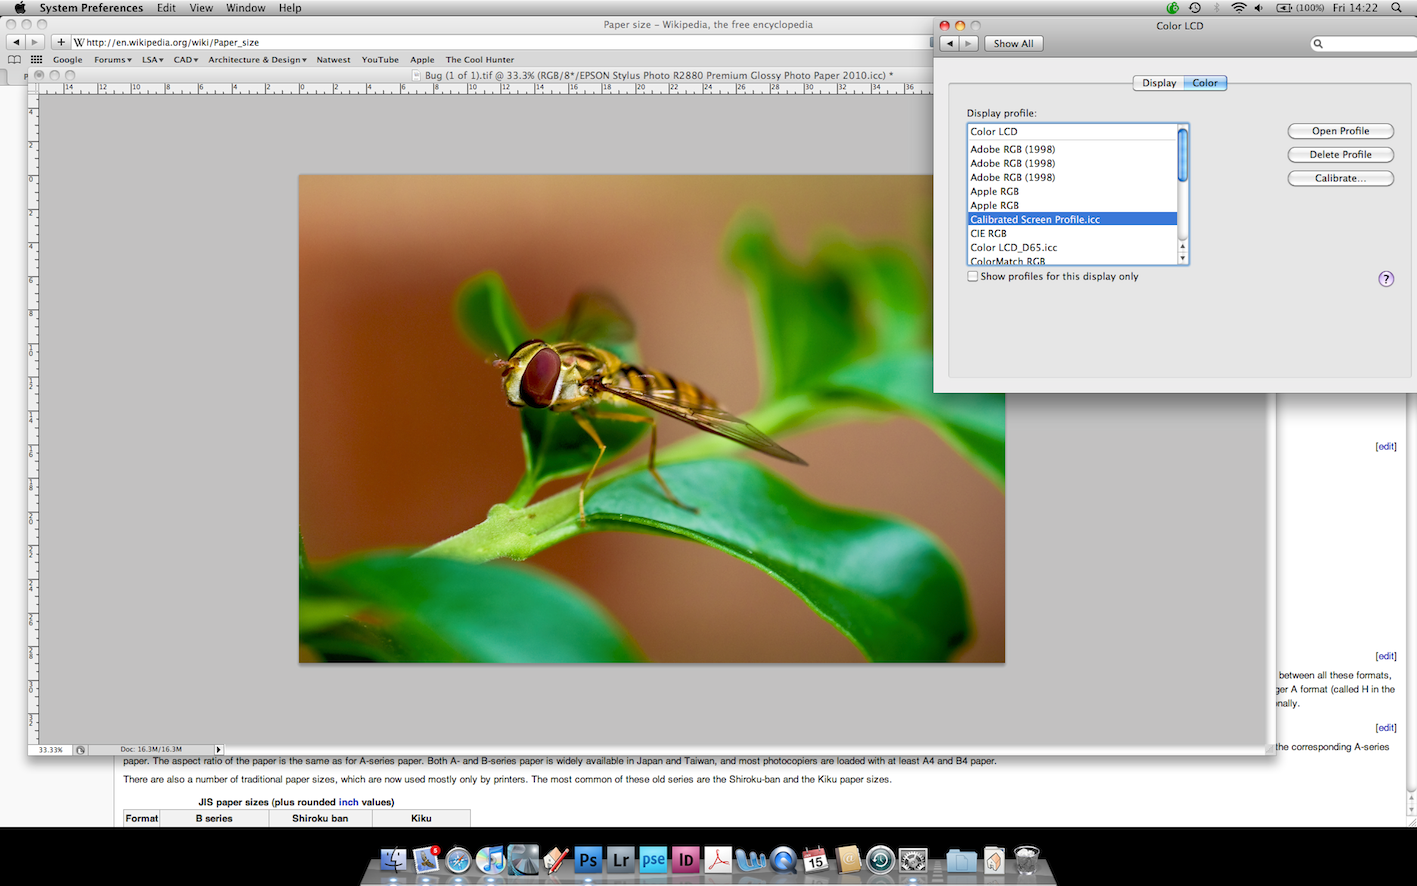
Task: Open the Architecture & Design bookmark folder
Action: 257,60
